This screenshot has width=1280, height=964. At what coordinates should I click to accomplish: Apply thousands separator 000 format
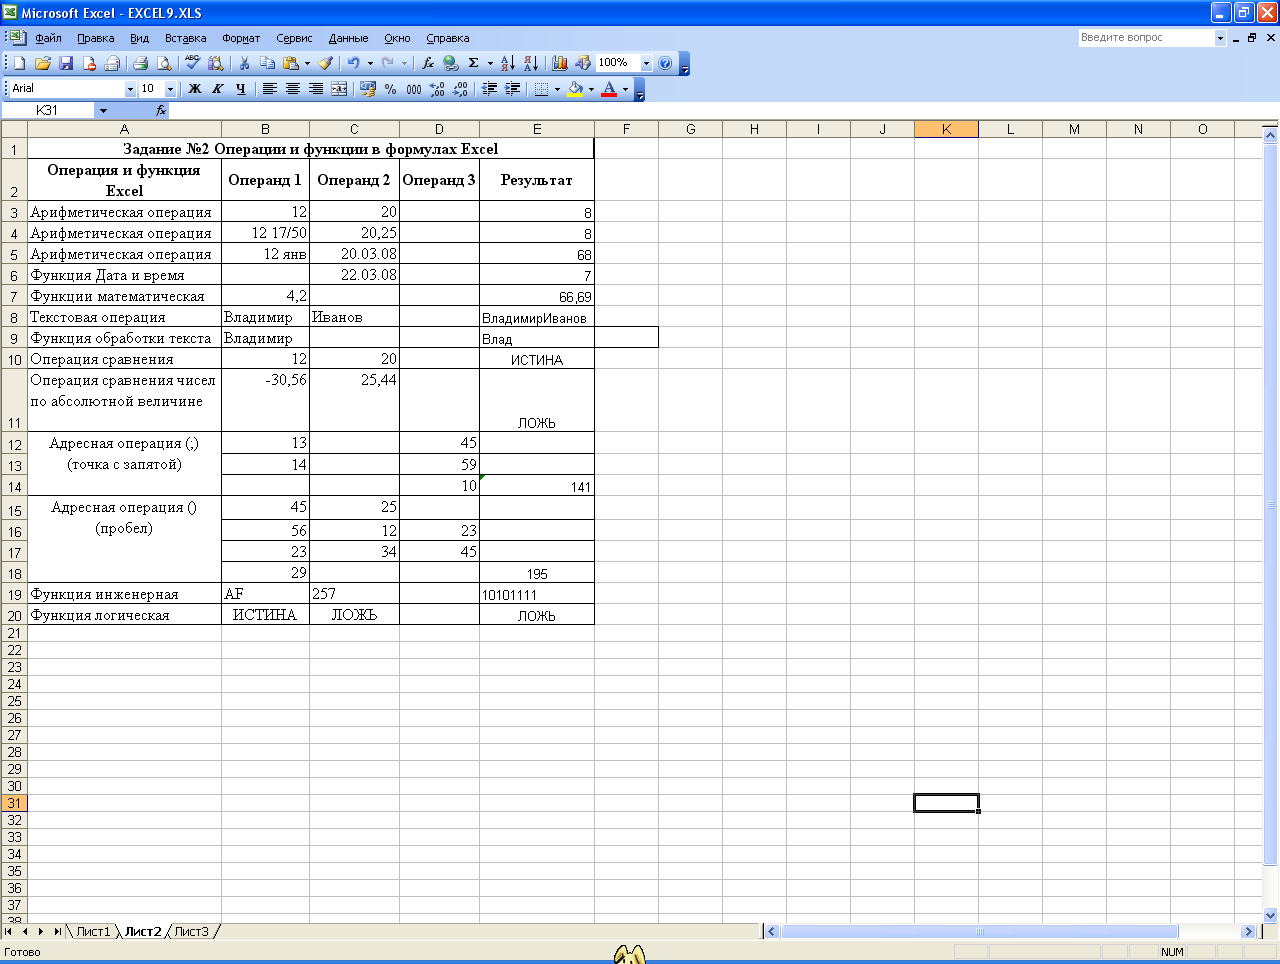[x=413, y=89]
